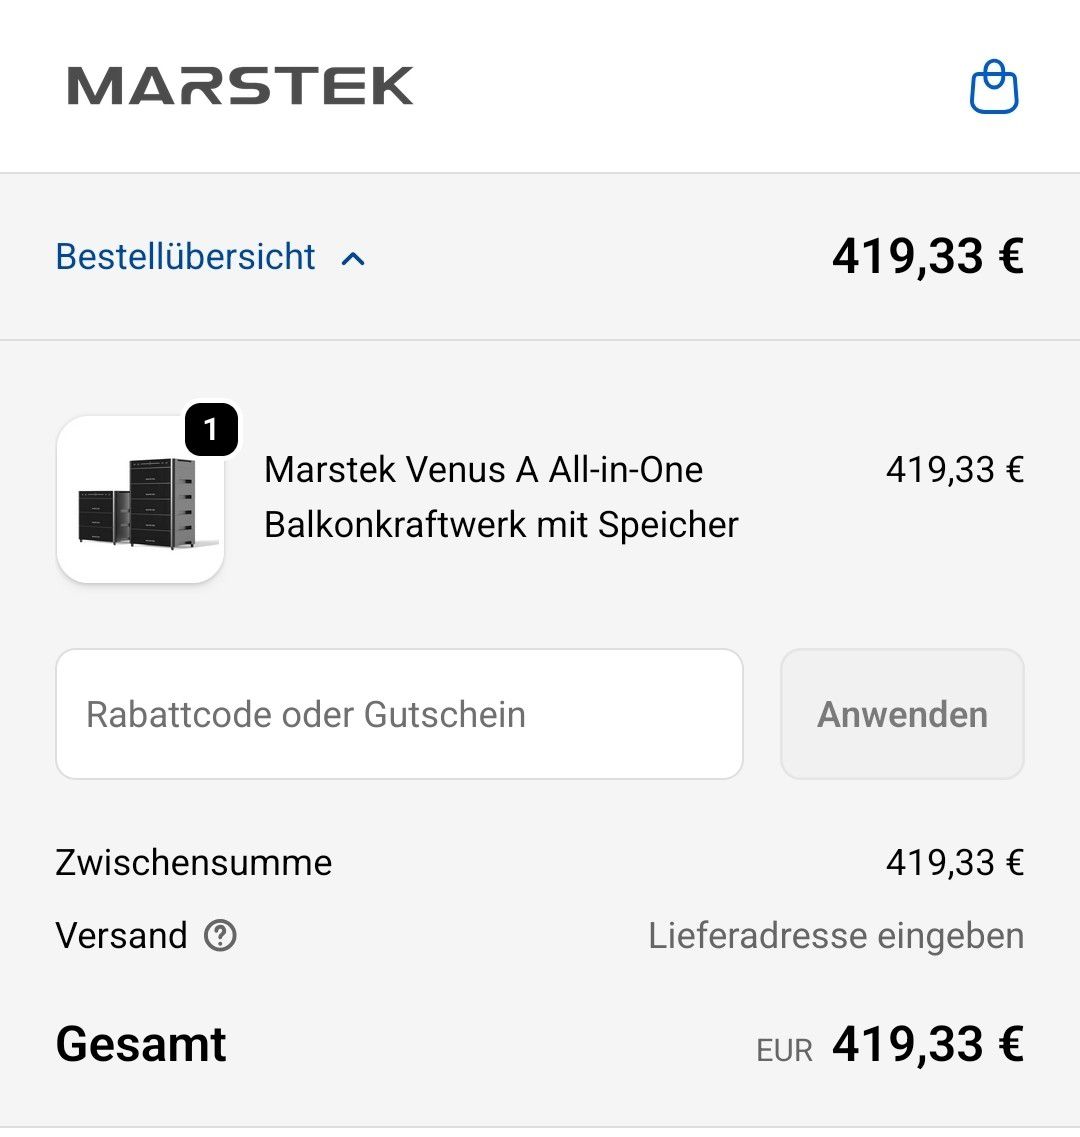1080x1137 pixels.
Task: Click the Zwischensumme label
Action: tap(194, 862)
